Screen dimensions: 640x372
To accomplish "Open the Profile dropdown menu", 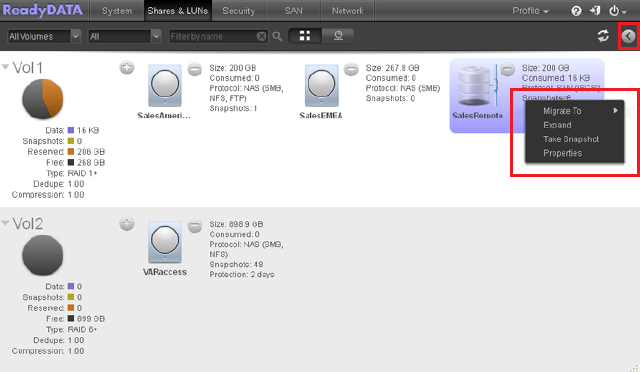I will pyautogui.click(x=530, y=11).
